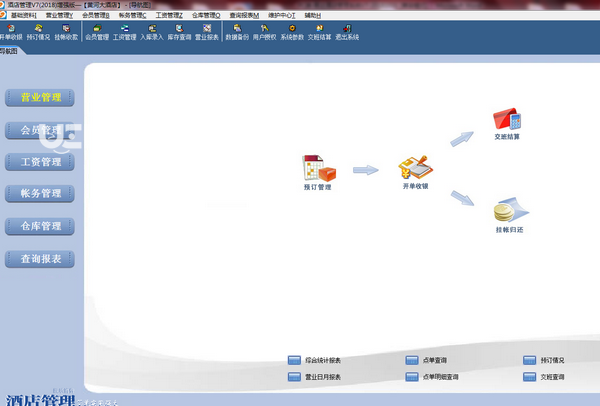Select the 仓库管理 sidebar button

[40, 226]
